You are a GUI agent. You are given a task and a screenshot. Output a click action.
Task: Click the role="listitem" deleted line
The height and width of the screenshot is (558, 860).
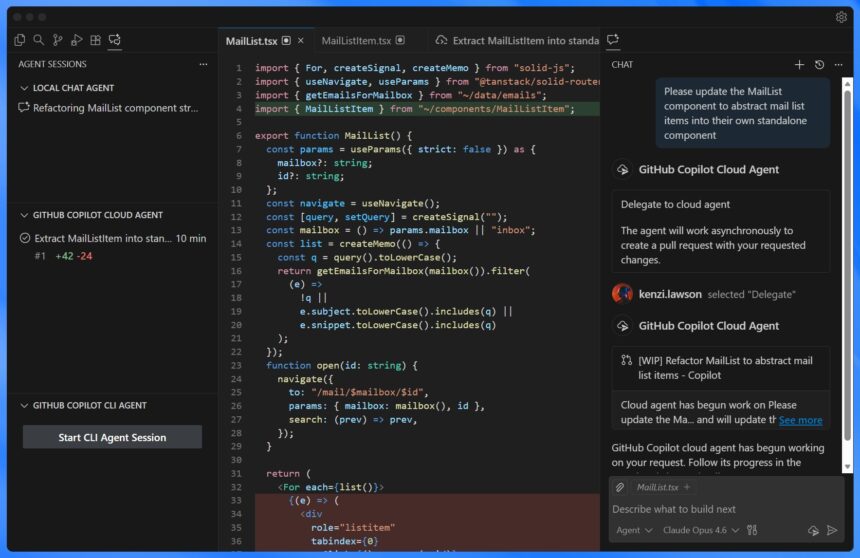353,528
